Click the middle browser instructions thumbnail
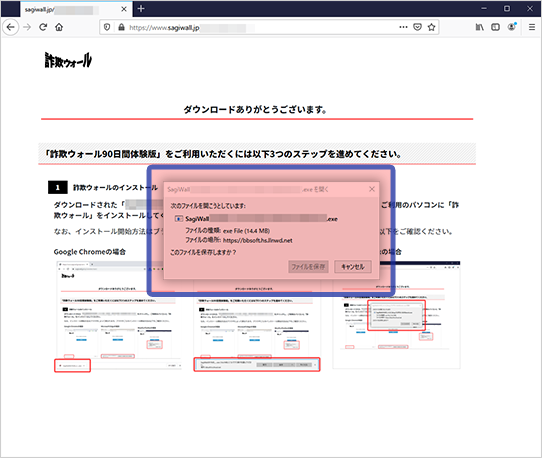Viewport: 542px width, 458px height. pos(256,325)
